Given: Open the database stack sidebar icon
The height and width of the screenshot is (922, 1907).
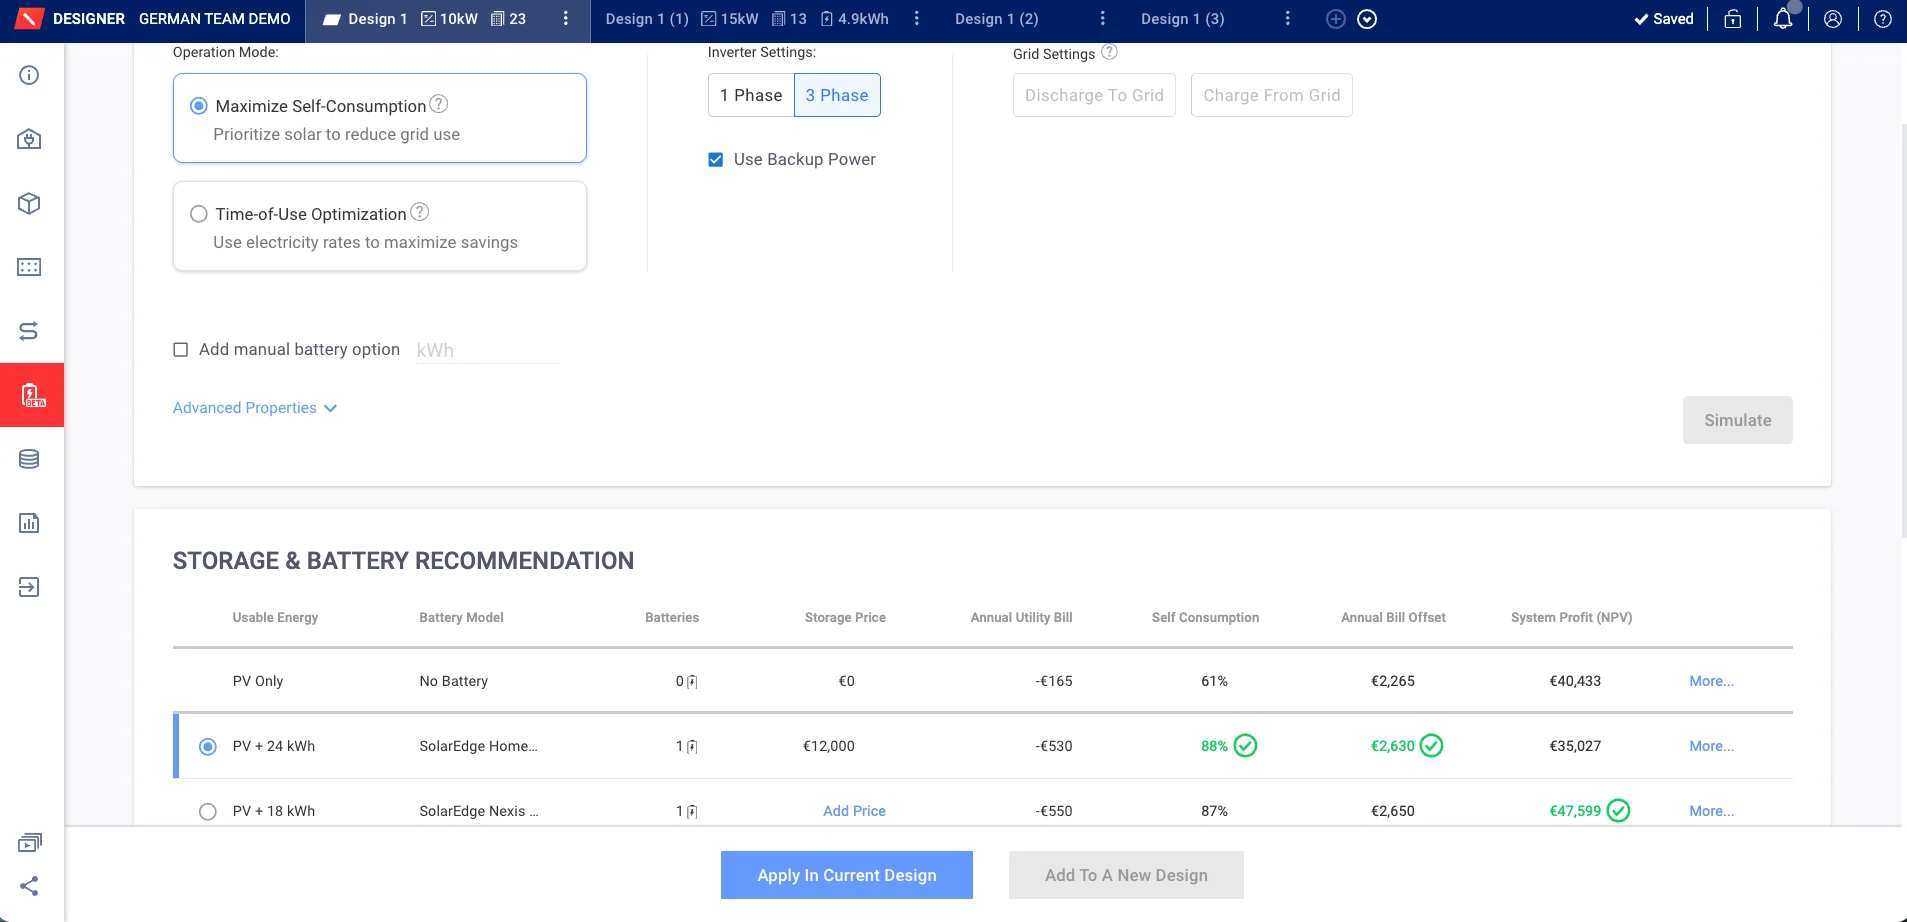Looking at the screenshot, I should click(x=29, y=459).
